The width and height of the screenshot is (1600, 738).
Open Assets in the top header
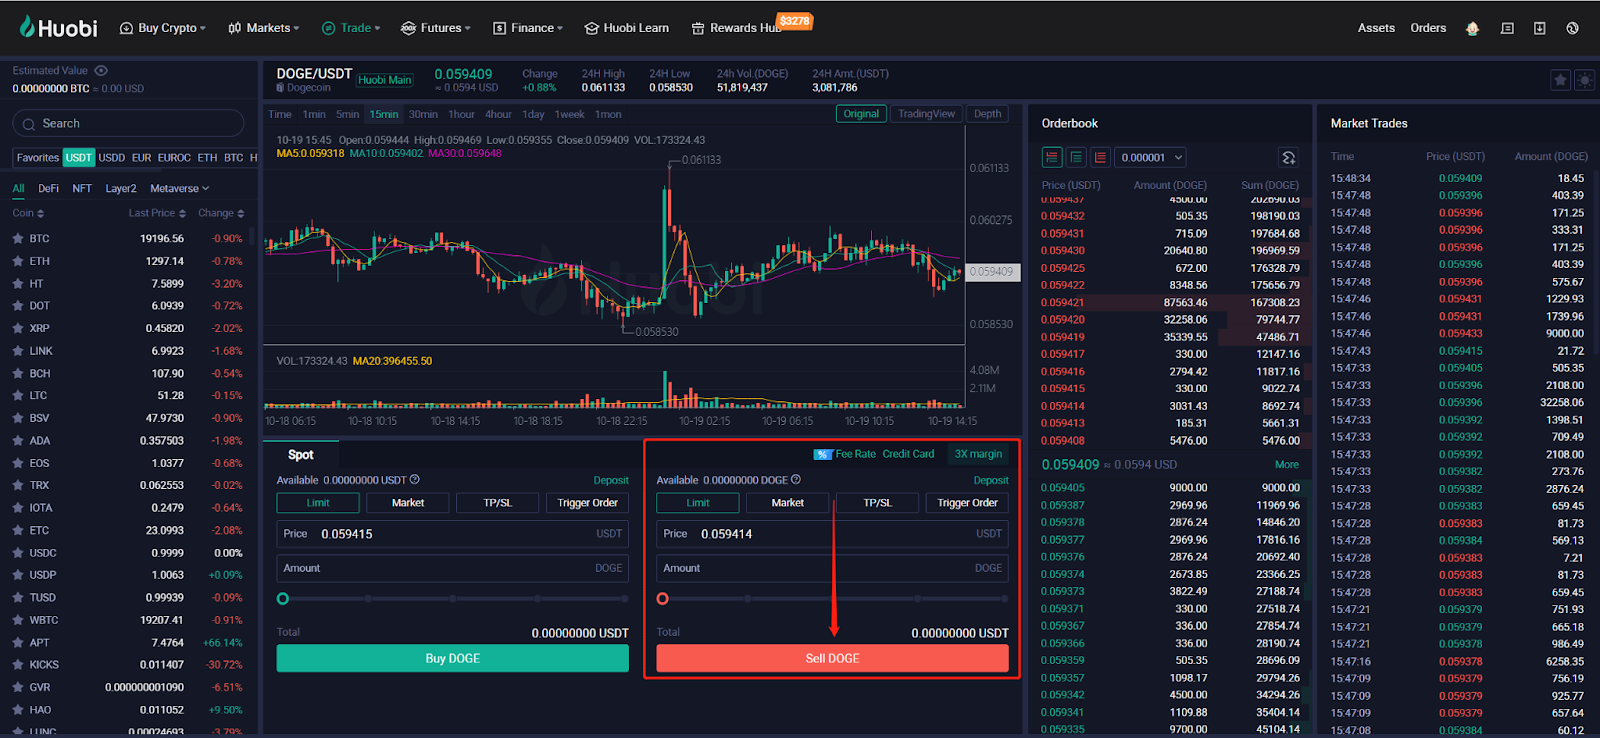pyautogui.click(x=1376, y=28)
